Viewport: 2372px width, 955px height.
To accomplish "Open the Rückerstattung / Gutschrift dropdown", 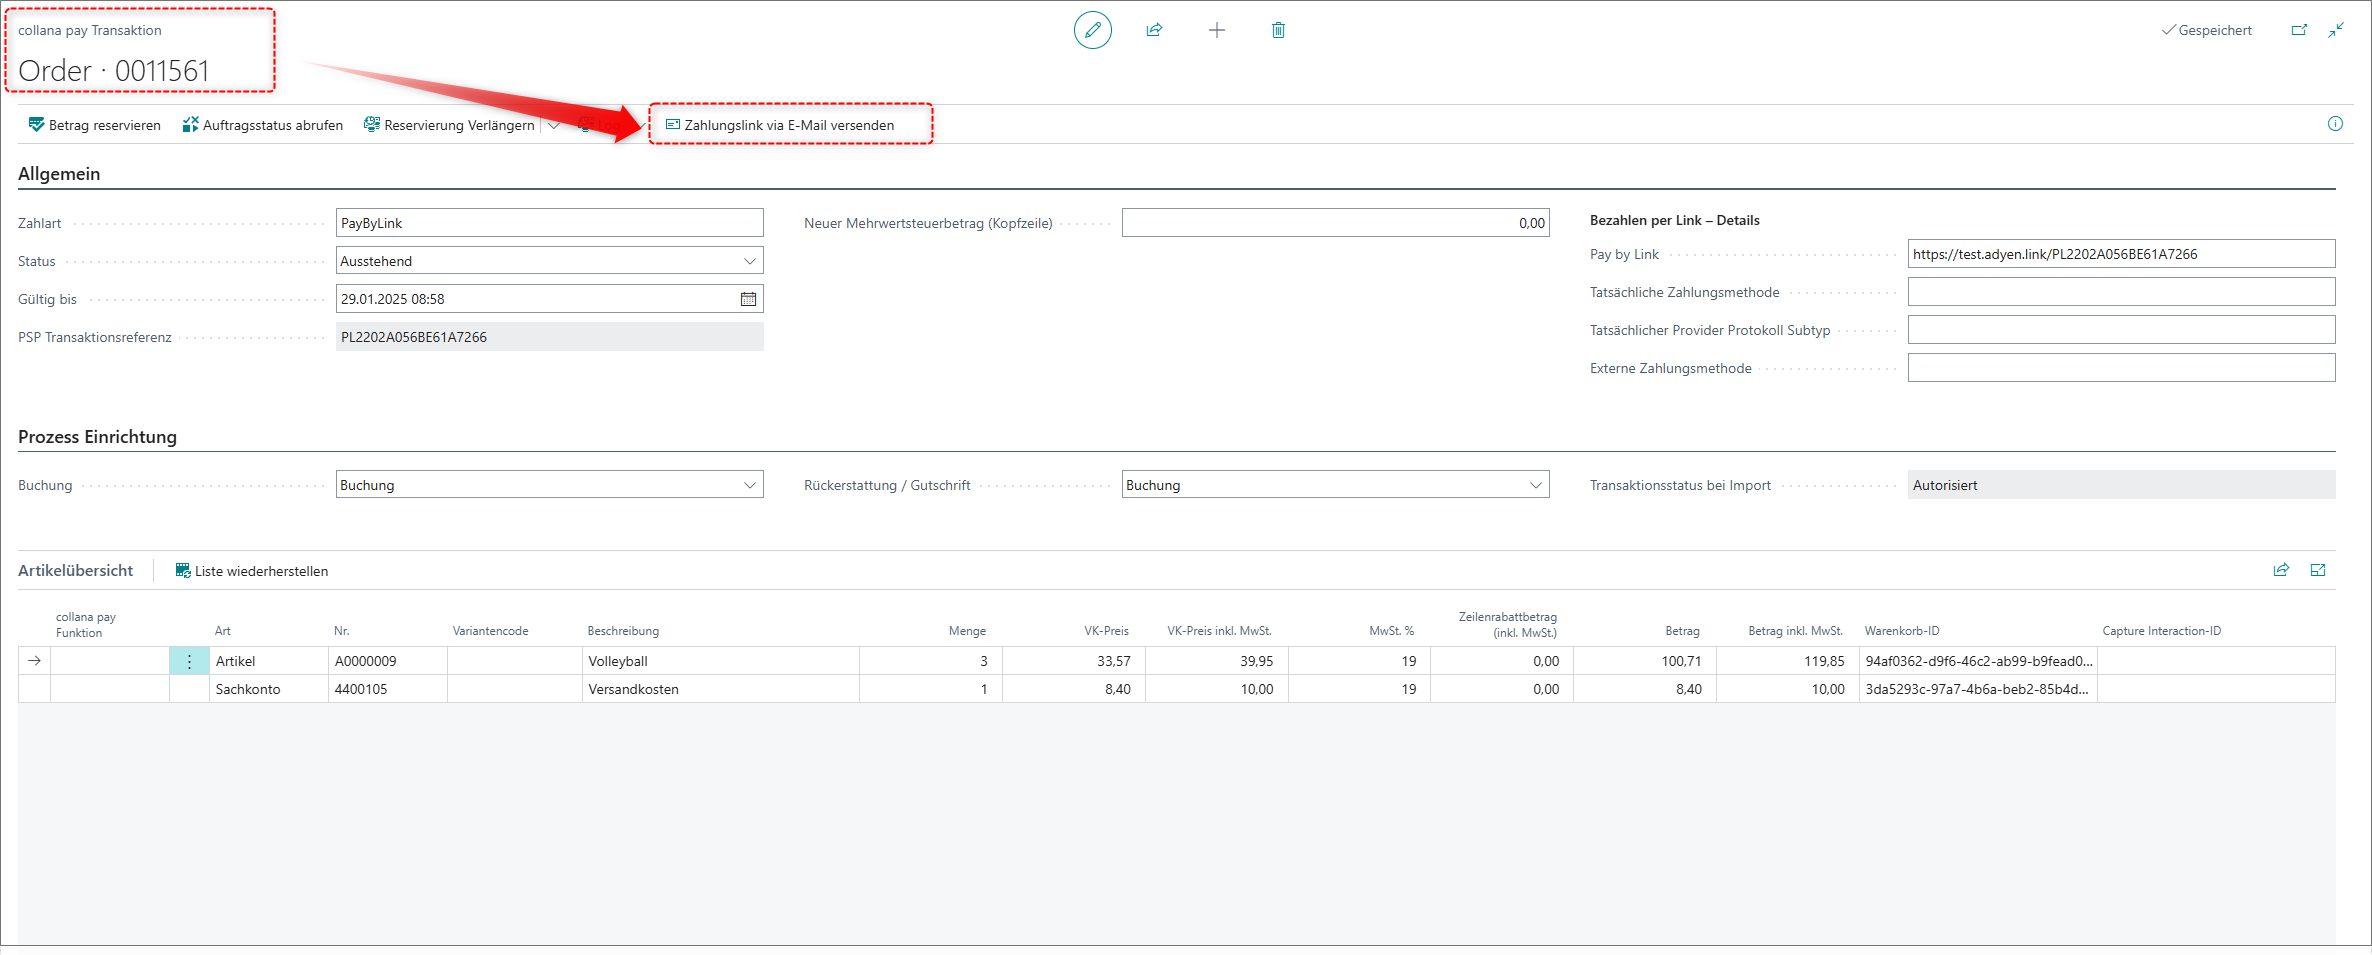I will coord(1535,485).
